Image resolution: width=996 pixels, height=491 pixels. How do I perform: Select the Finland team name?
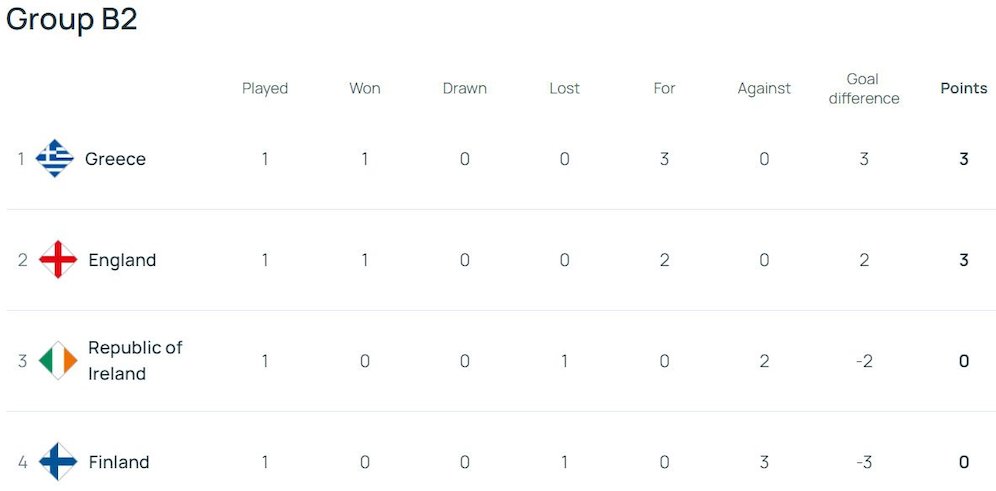coord(119,462)
